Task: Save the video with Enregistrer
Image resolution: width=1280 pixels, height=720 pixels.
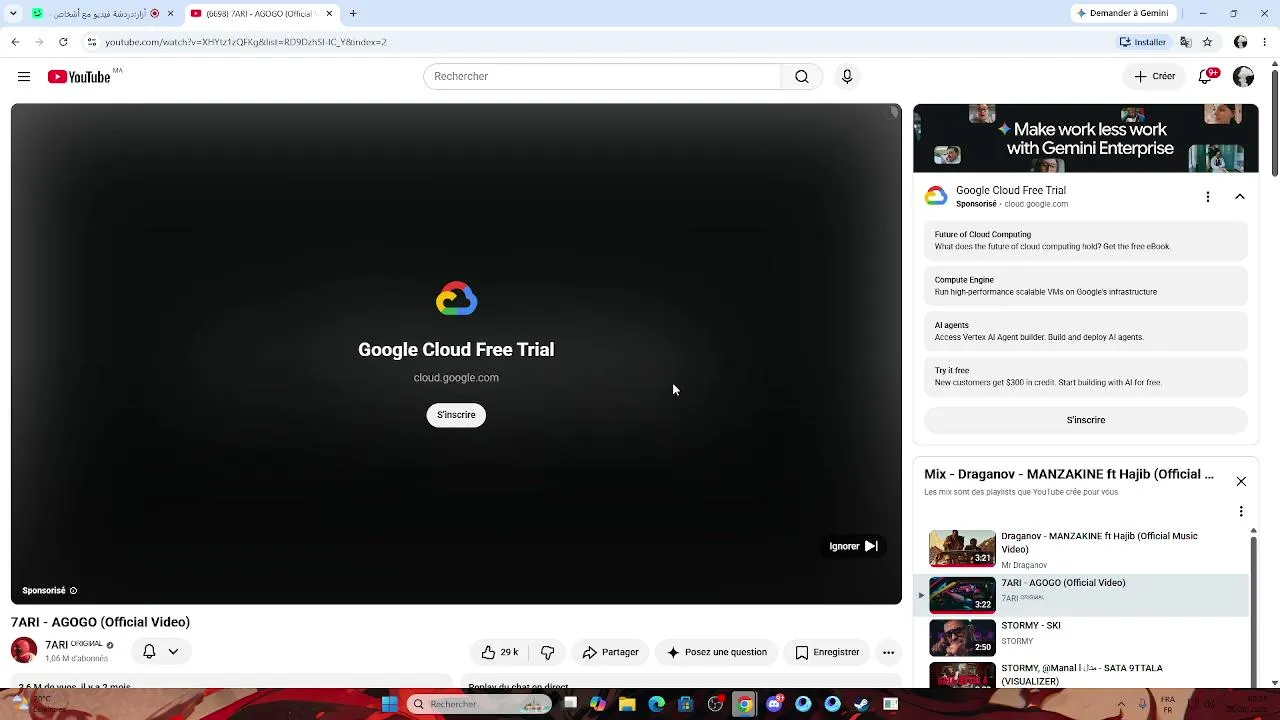Action: pyautogui.click(x=827, y=652)
